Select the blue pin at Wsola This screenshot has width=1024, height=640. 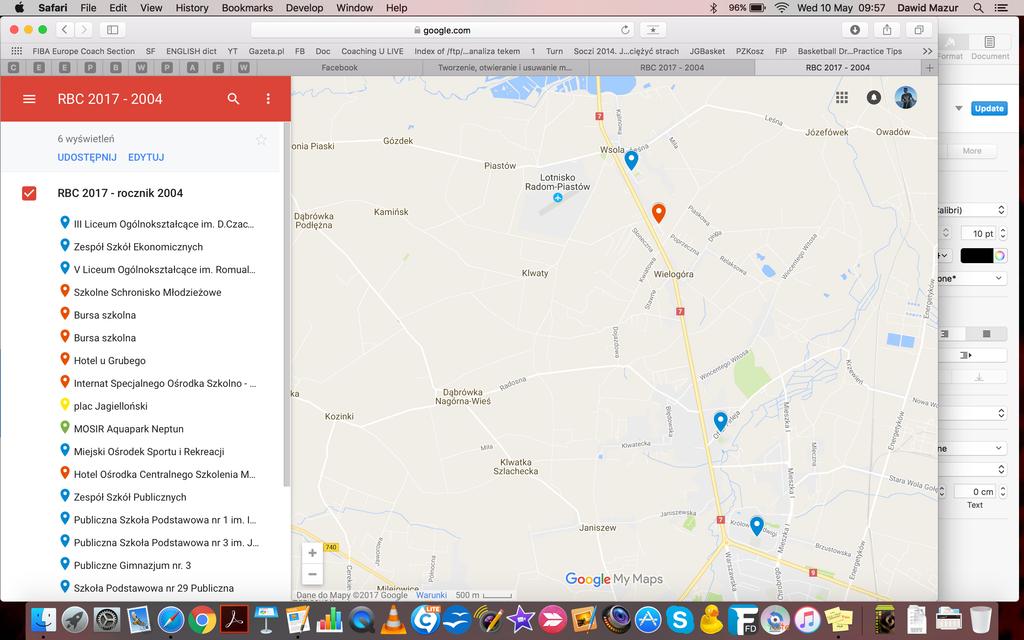click(x=631, y=160)
